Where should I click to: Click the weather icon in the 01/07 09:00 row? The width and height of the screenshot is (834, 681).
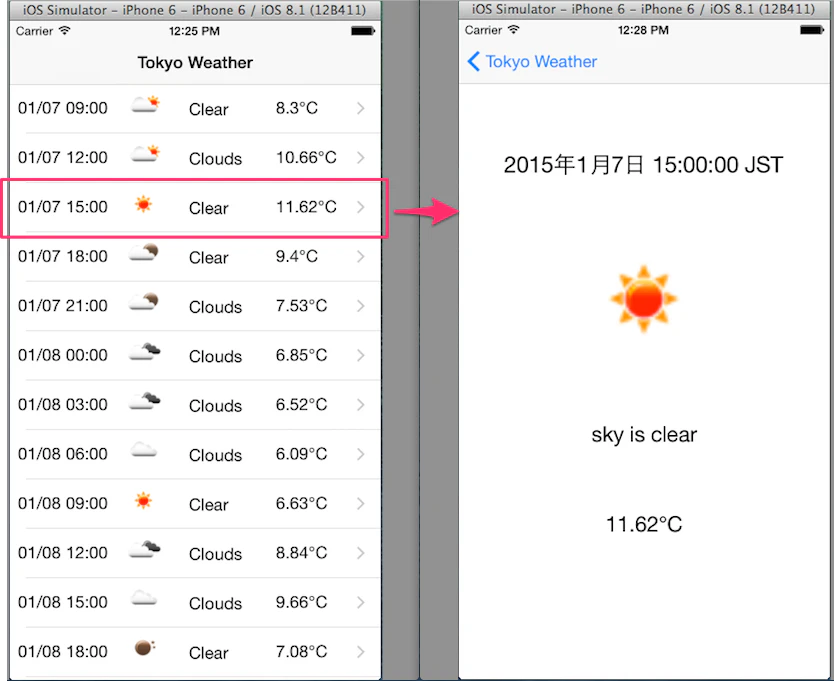tap(145, 104)
